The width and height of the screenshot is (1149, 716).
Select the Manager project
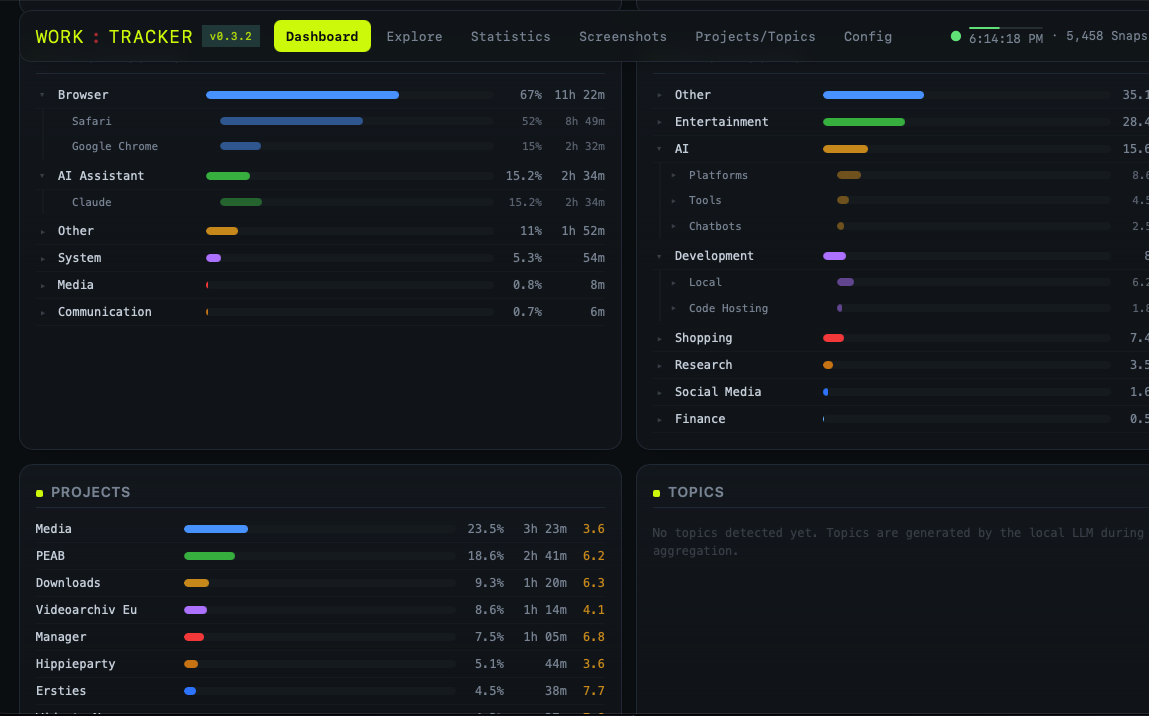pyautogui.click(x=320, y=638)
